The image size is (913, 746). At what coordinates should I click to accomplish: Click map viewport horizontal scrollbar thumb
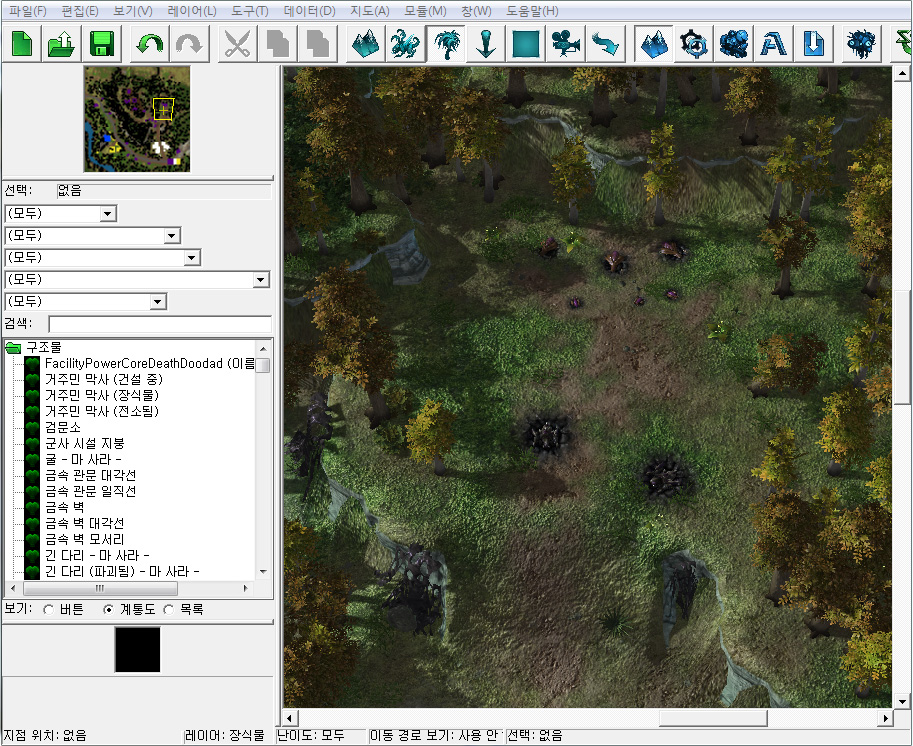coord(713,718)
